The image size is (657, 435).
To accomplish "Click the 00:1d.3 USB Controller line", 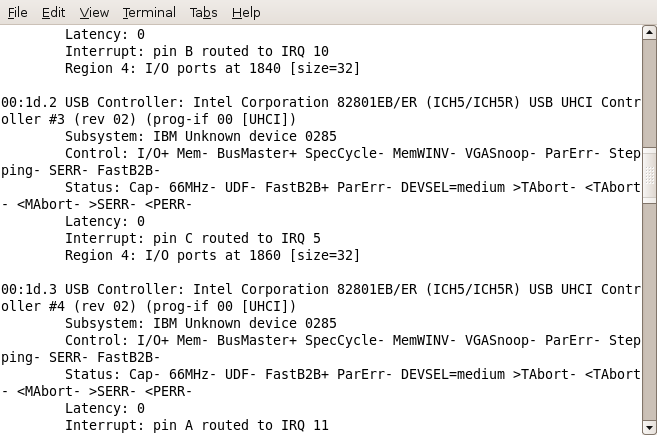I will tap(321, 289).
